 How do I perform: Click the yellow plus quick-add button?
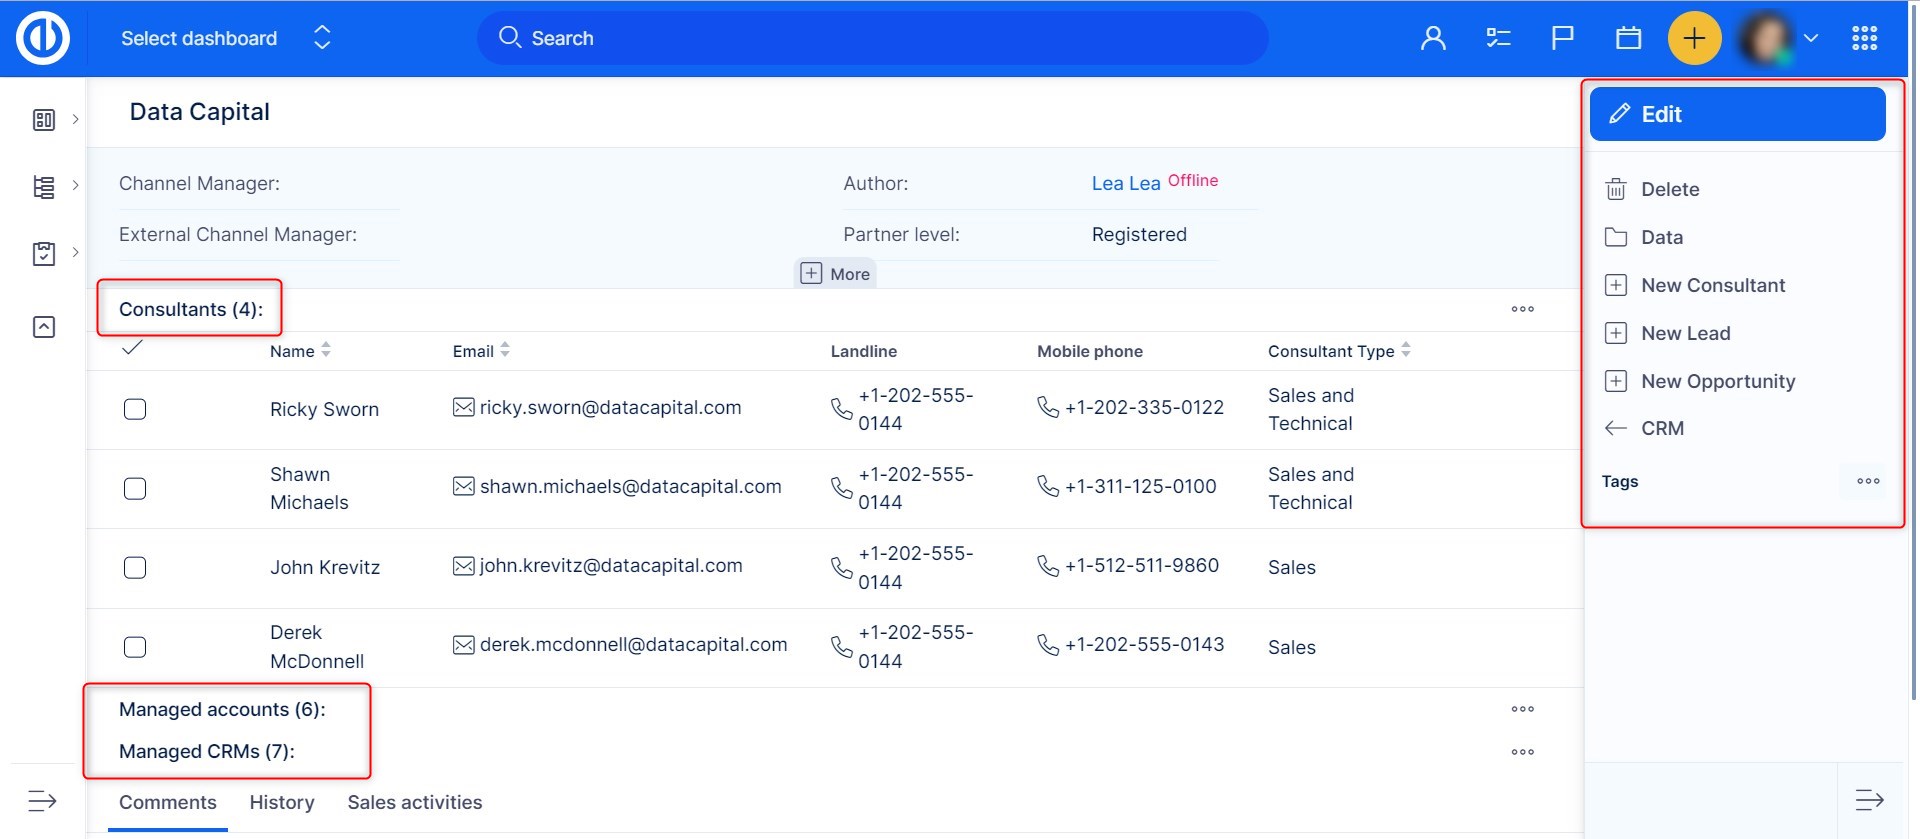[x=1693, y=39]
